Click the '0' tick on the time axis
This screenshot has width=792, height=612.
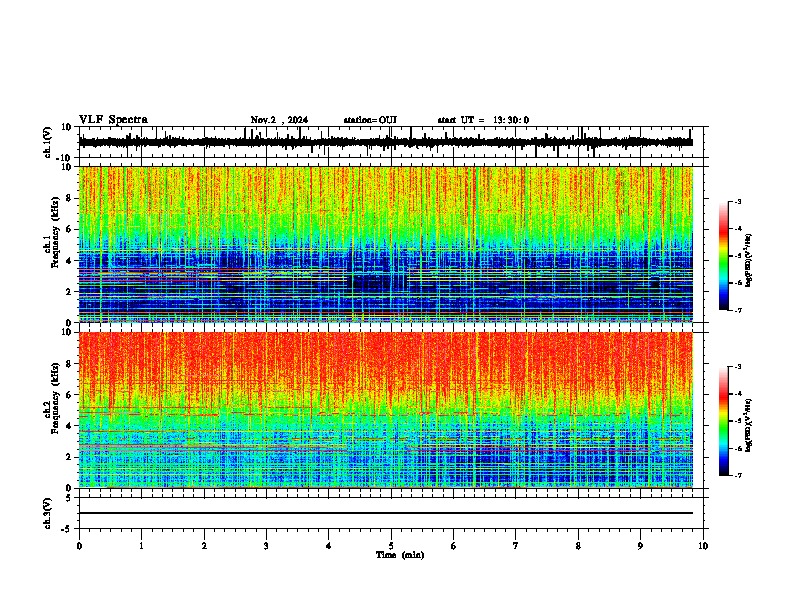tap(79, 546)
